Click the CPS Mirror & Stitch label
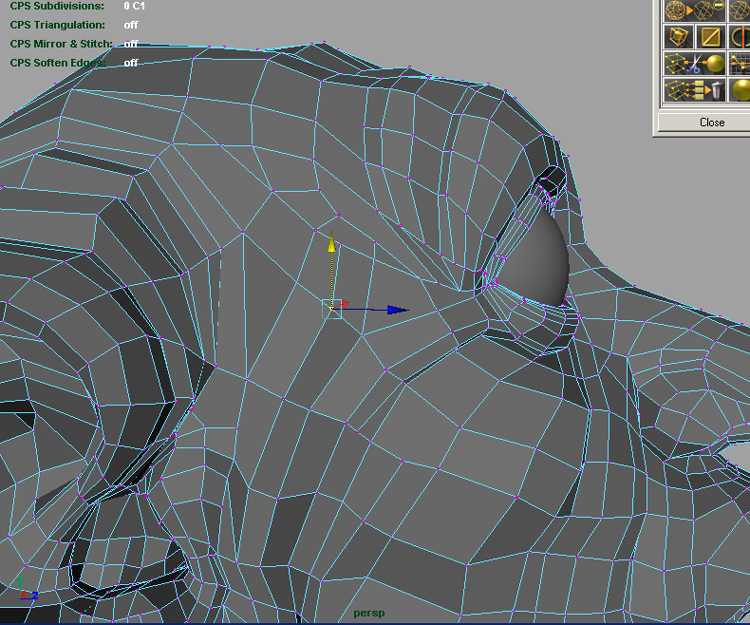750x625 pixels. [x=60, y=44]
